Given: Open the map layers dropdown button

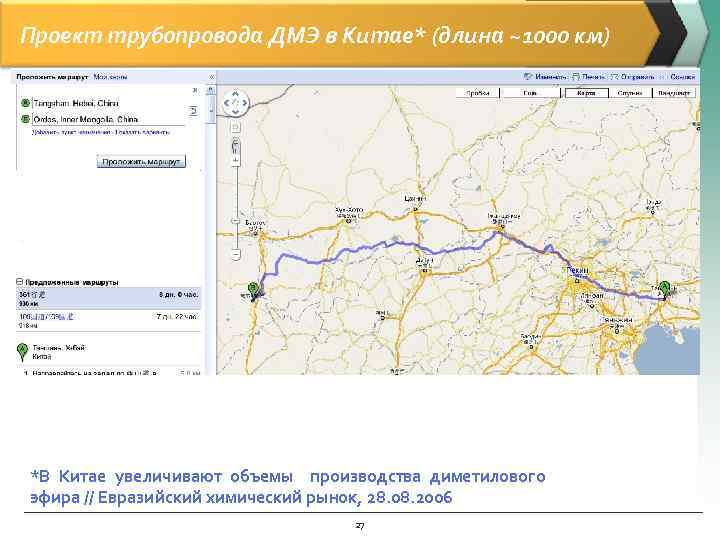Looking at the screenshot, I should coord(531,93).
